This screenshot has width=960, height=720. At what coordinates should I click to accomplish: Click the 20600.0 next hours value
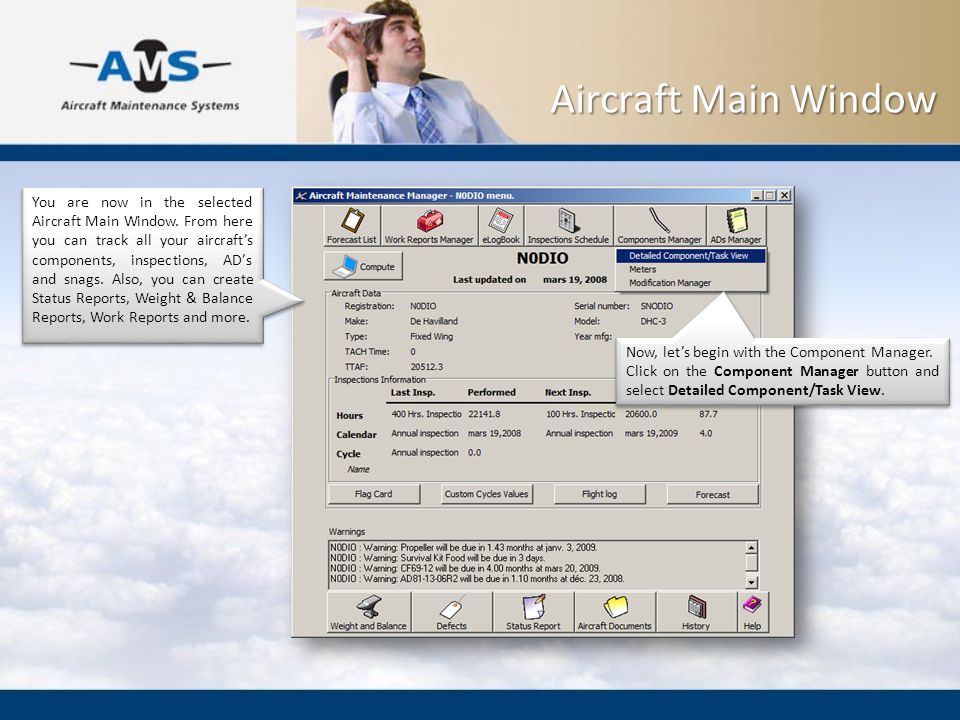click(641, 414)
